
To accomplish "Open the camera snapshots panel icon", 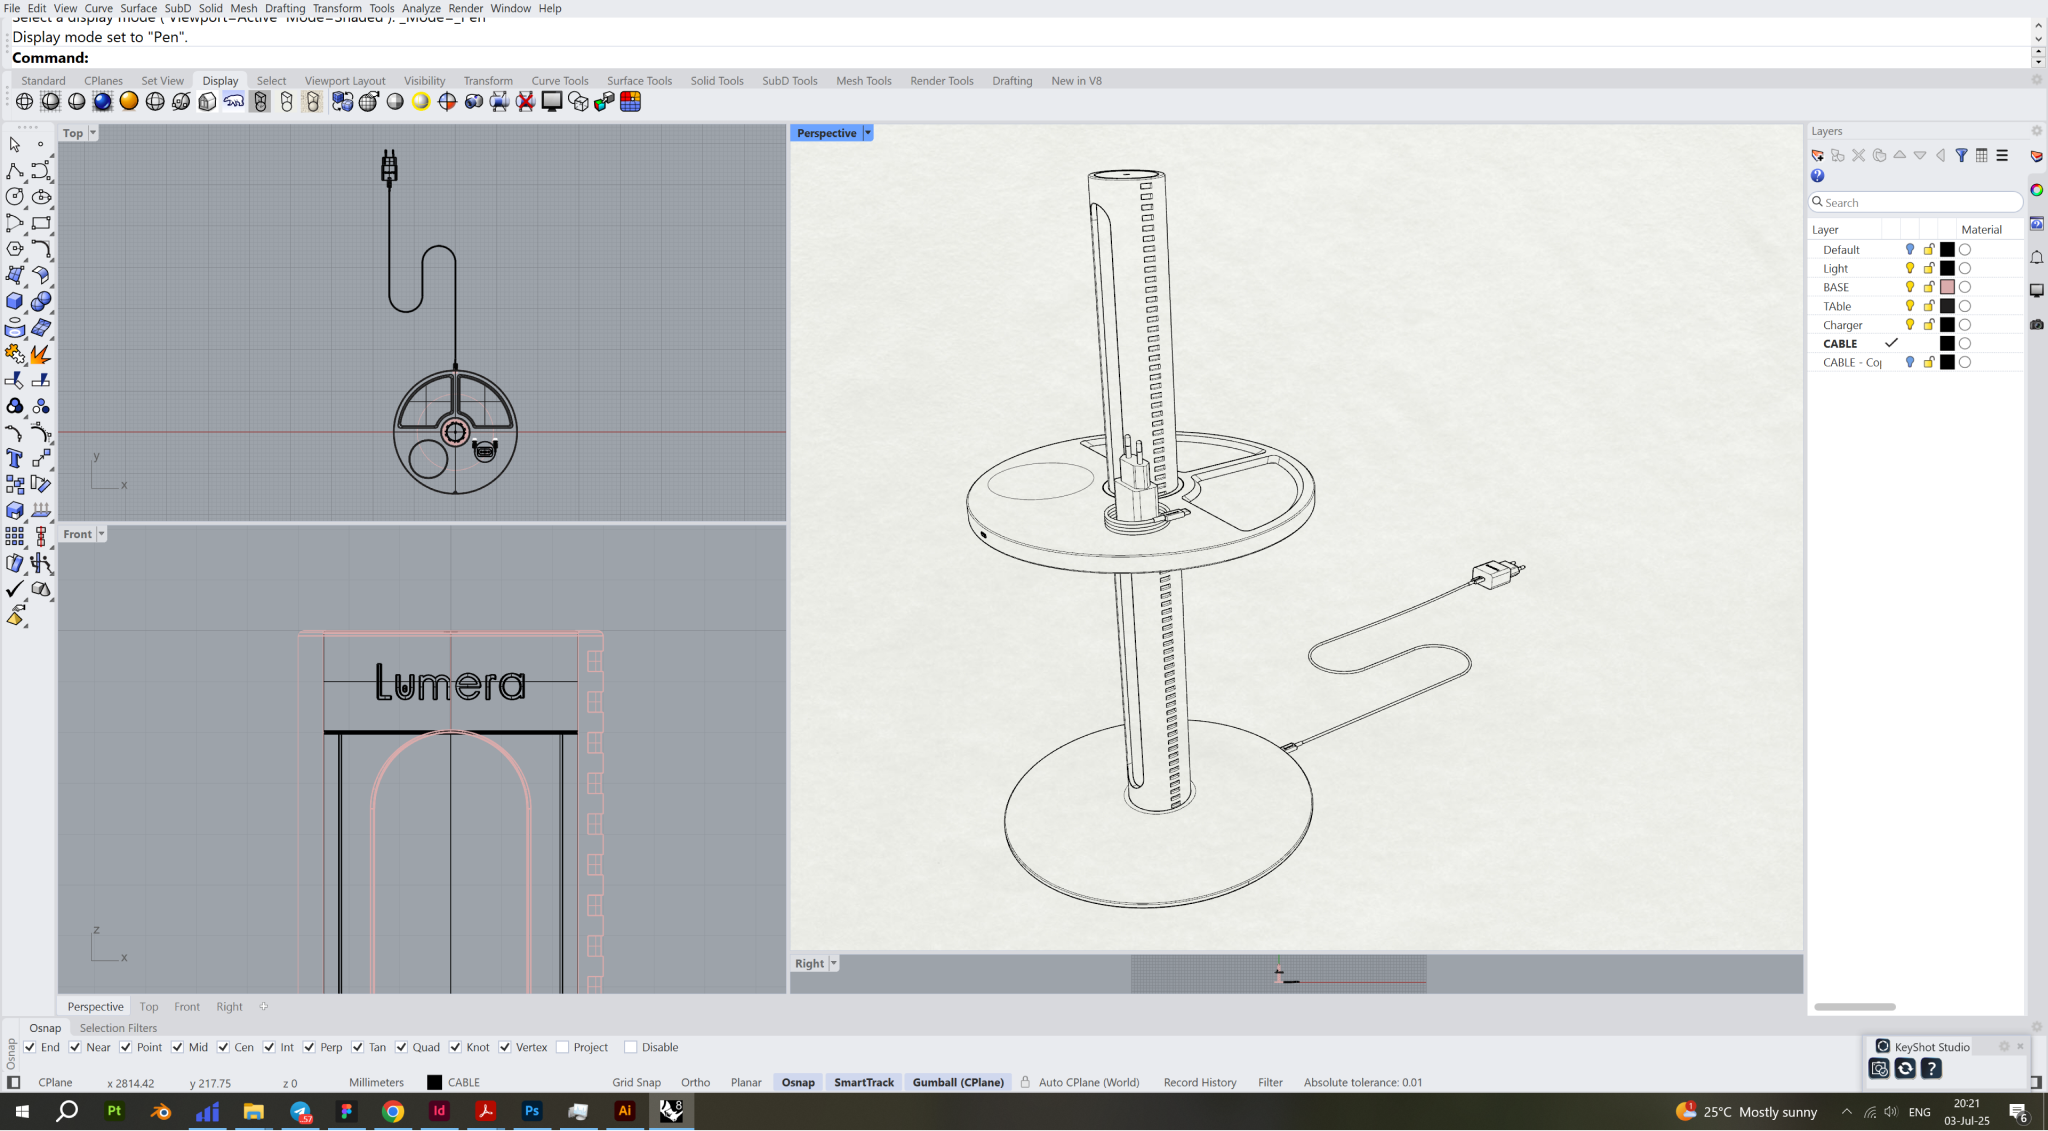I will (x=2037, y=325).
